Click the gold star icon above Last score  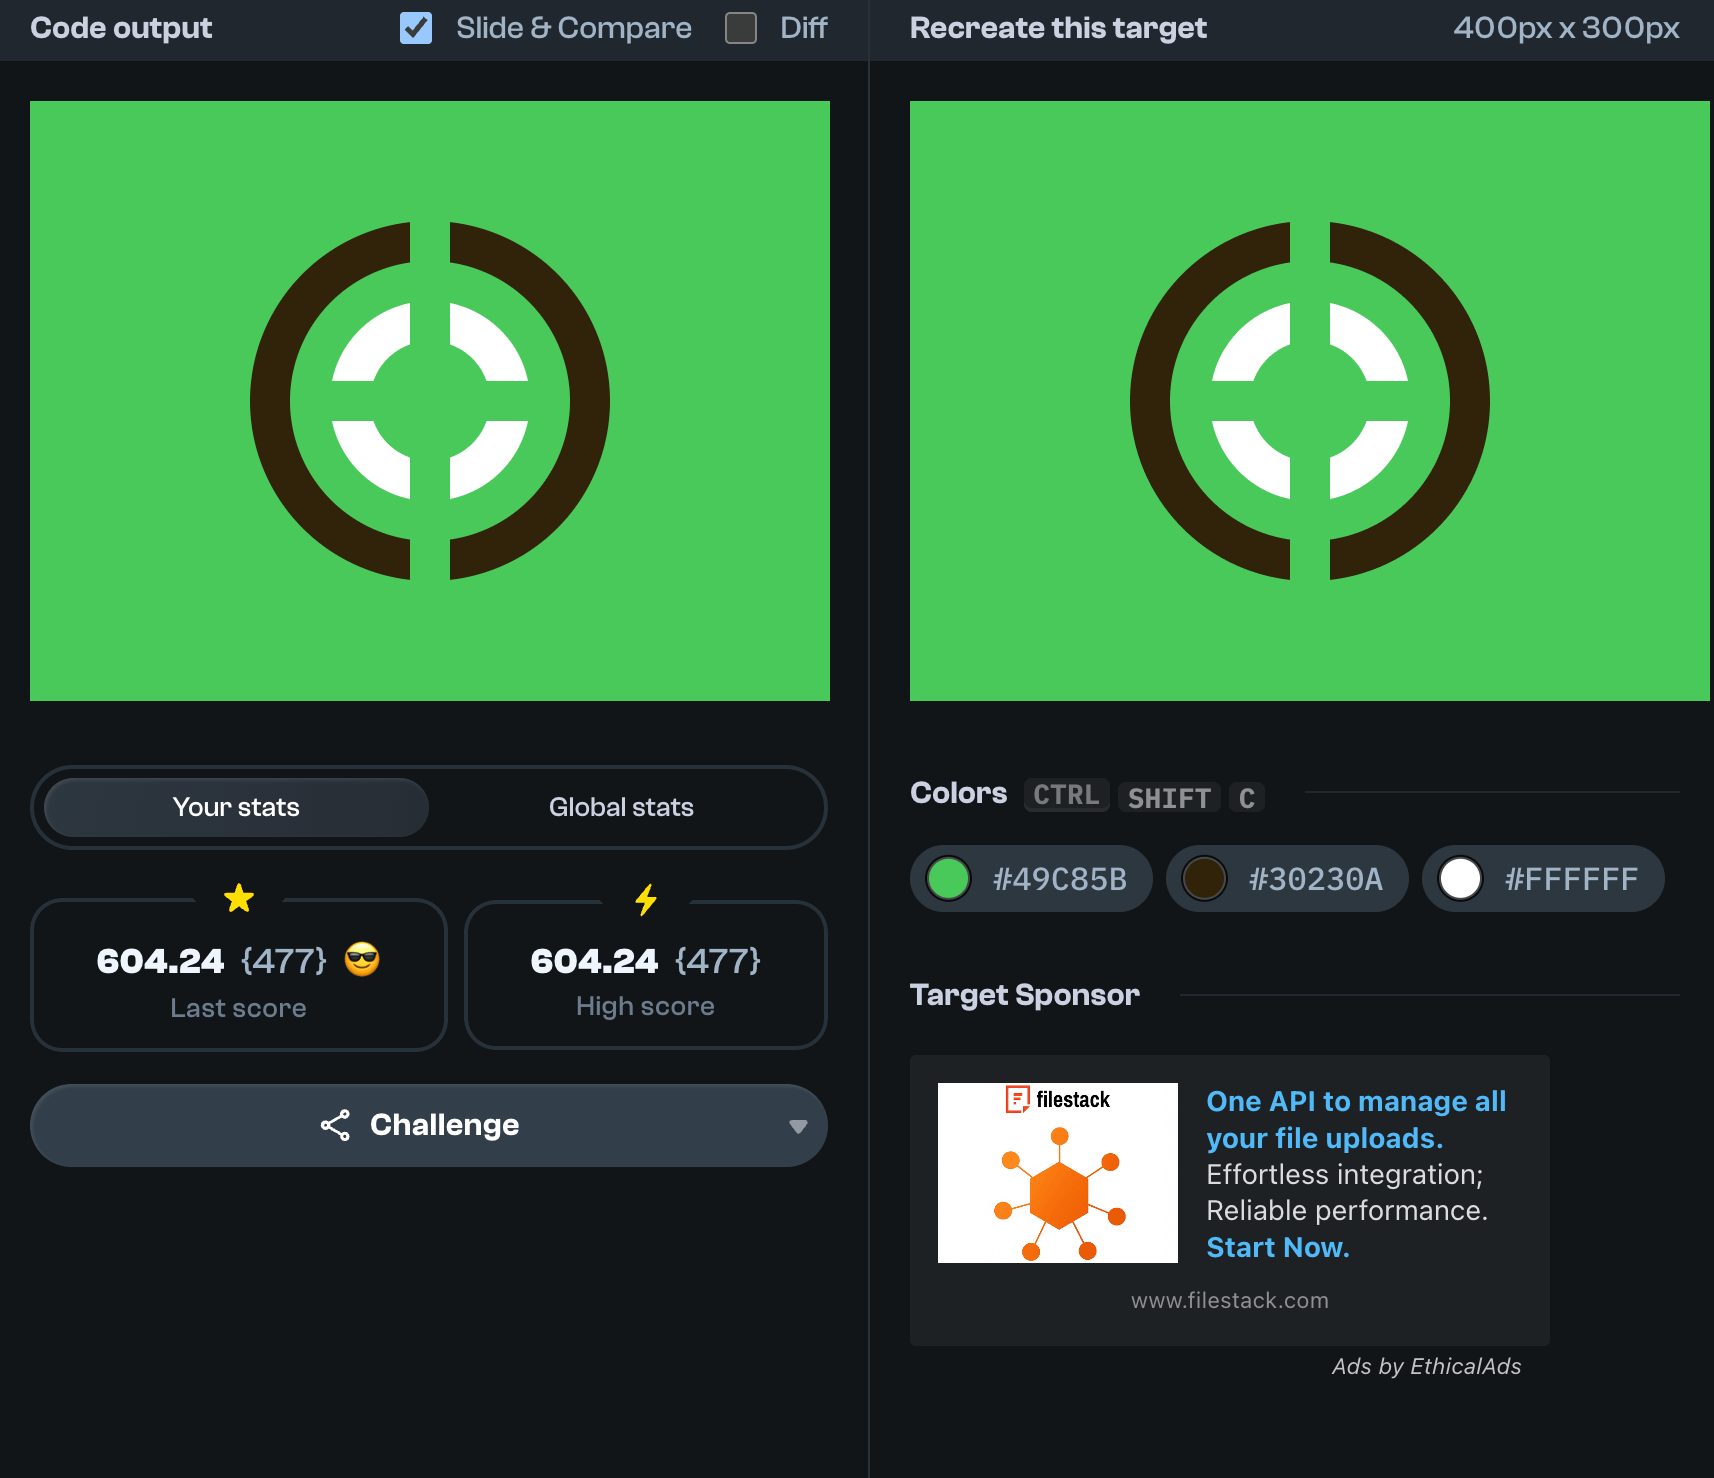pos(239,898)
